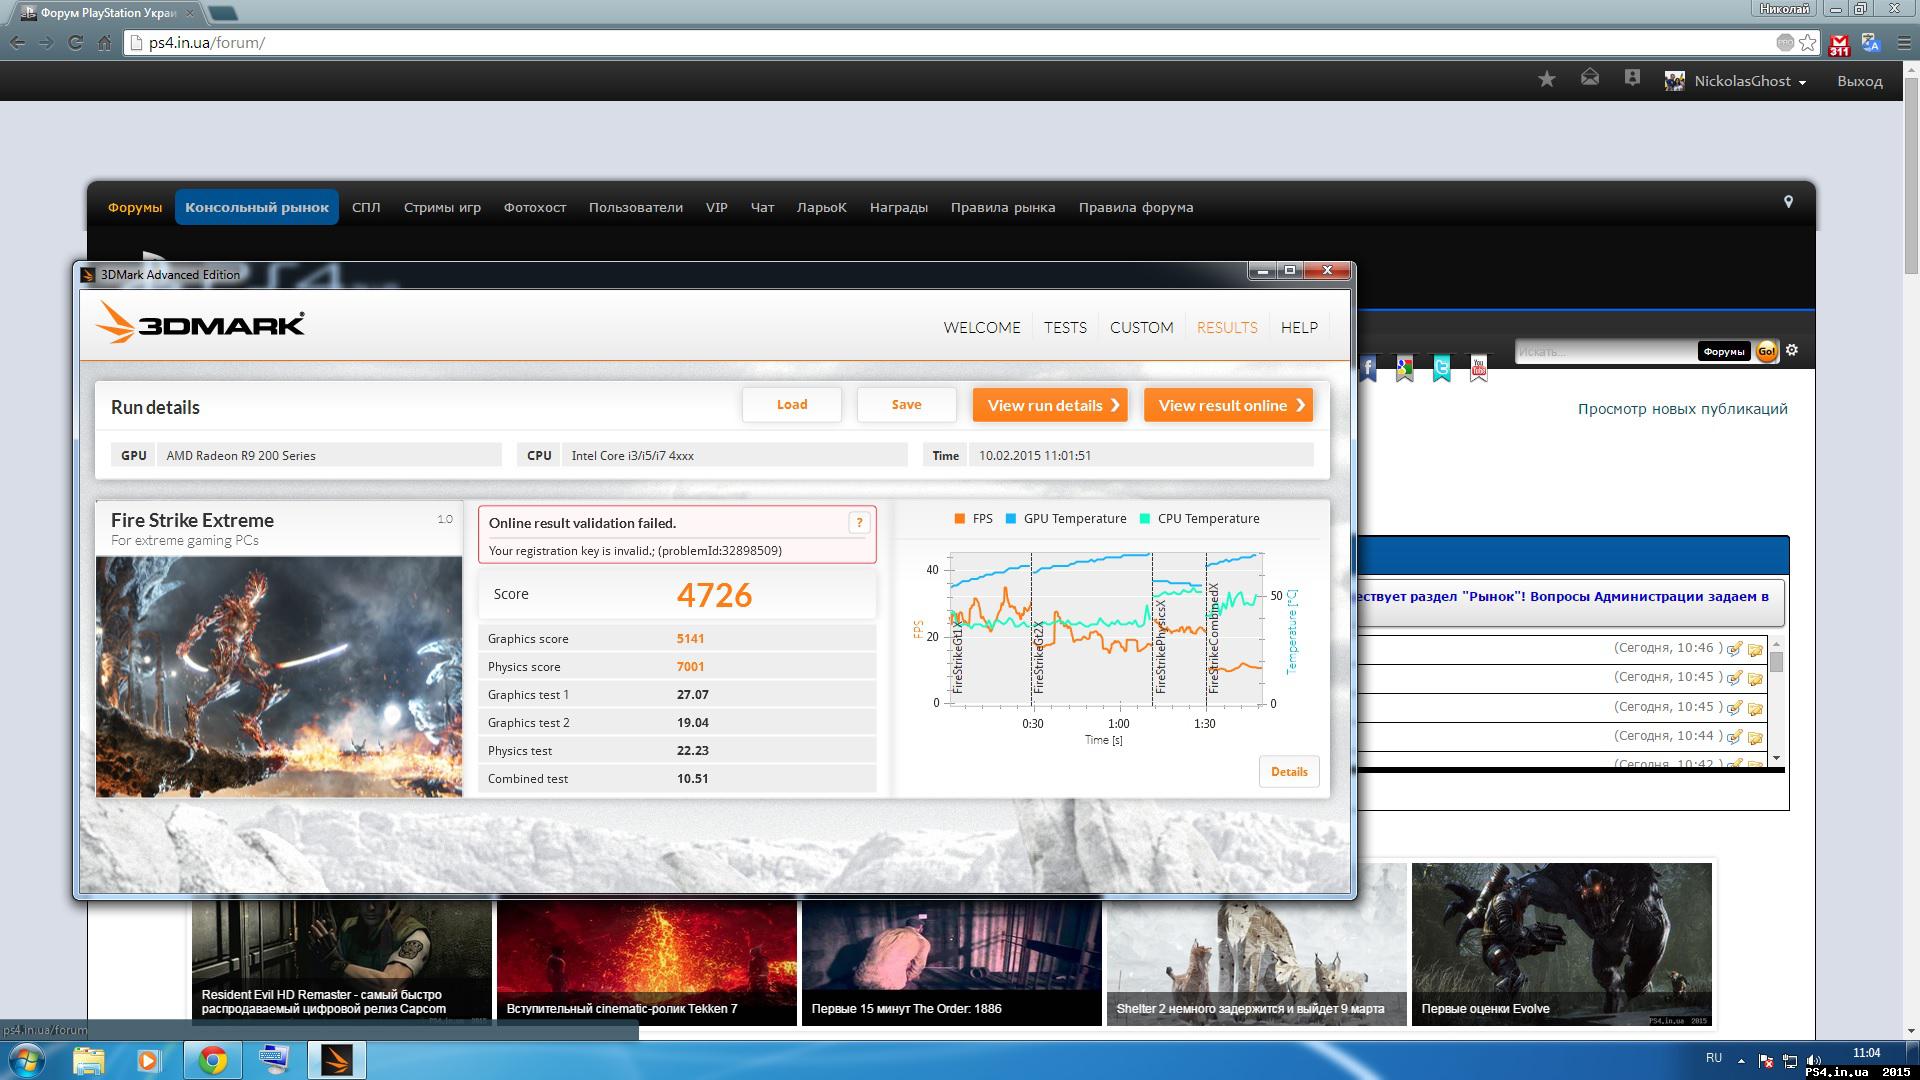Open the HELP tab in 3DMark
Image resolution: width=1920 pixels, height=1080 pixels.
1299,327
